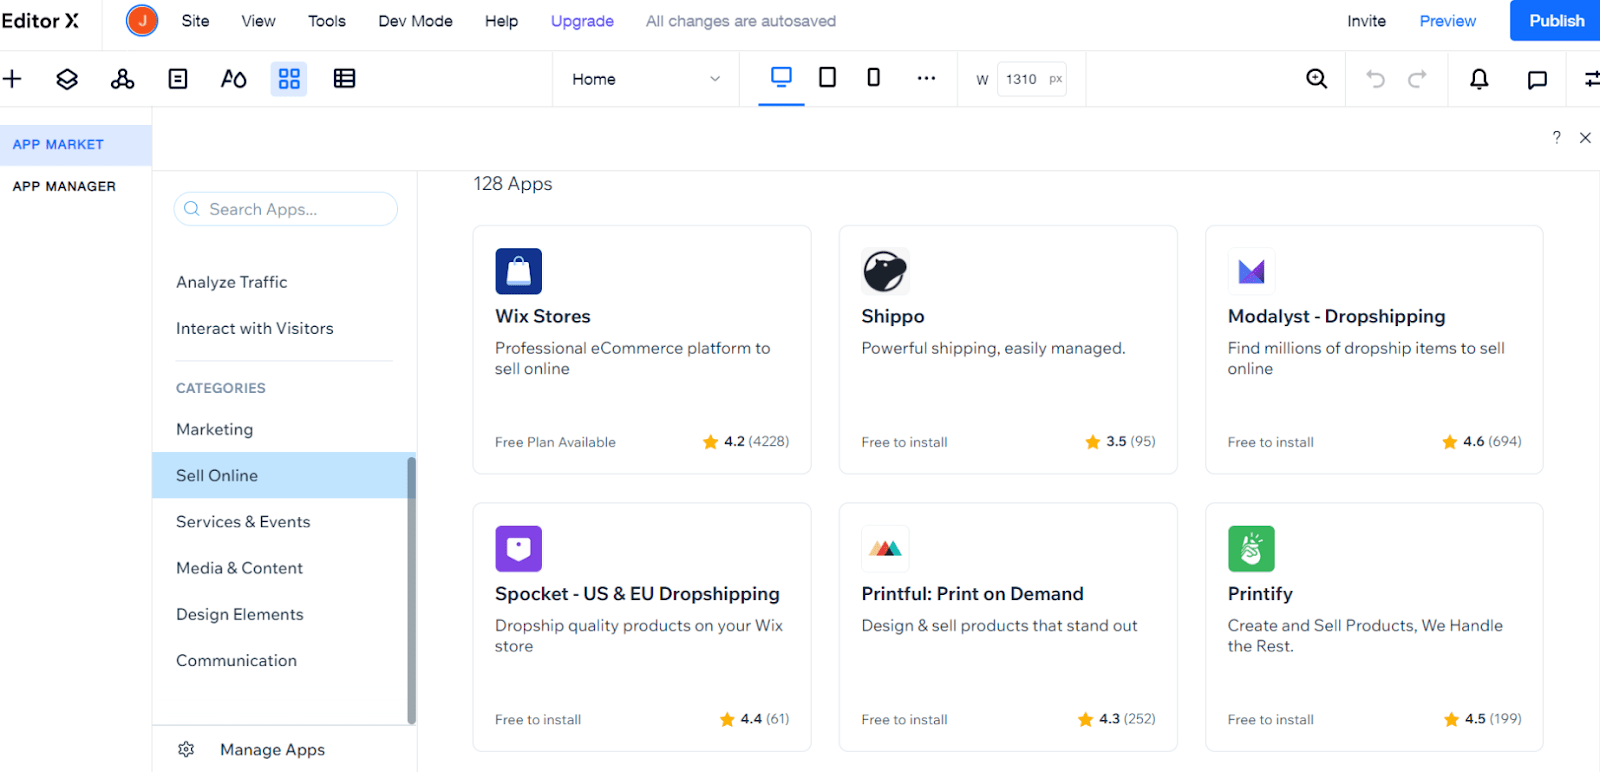Click the Publish button
Viewport: 1600px width, 772px height.
(1556, 20)
